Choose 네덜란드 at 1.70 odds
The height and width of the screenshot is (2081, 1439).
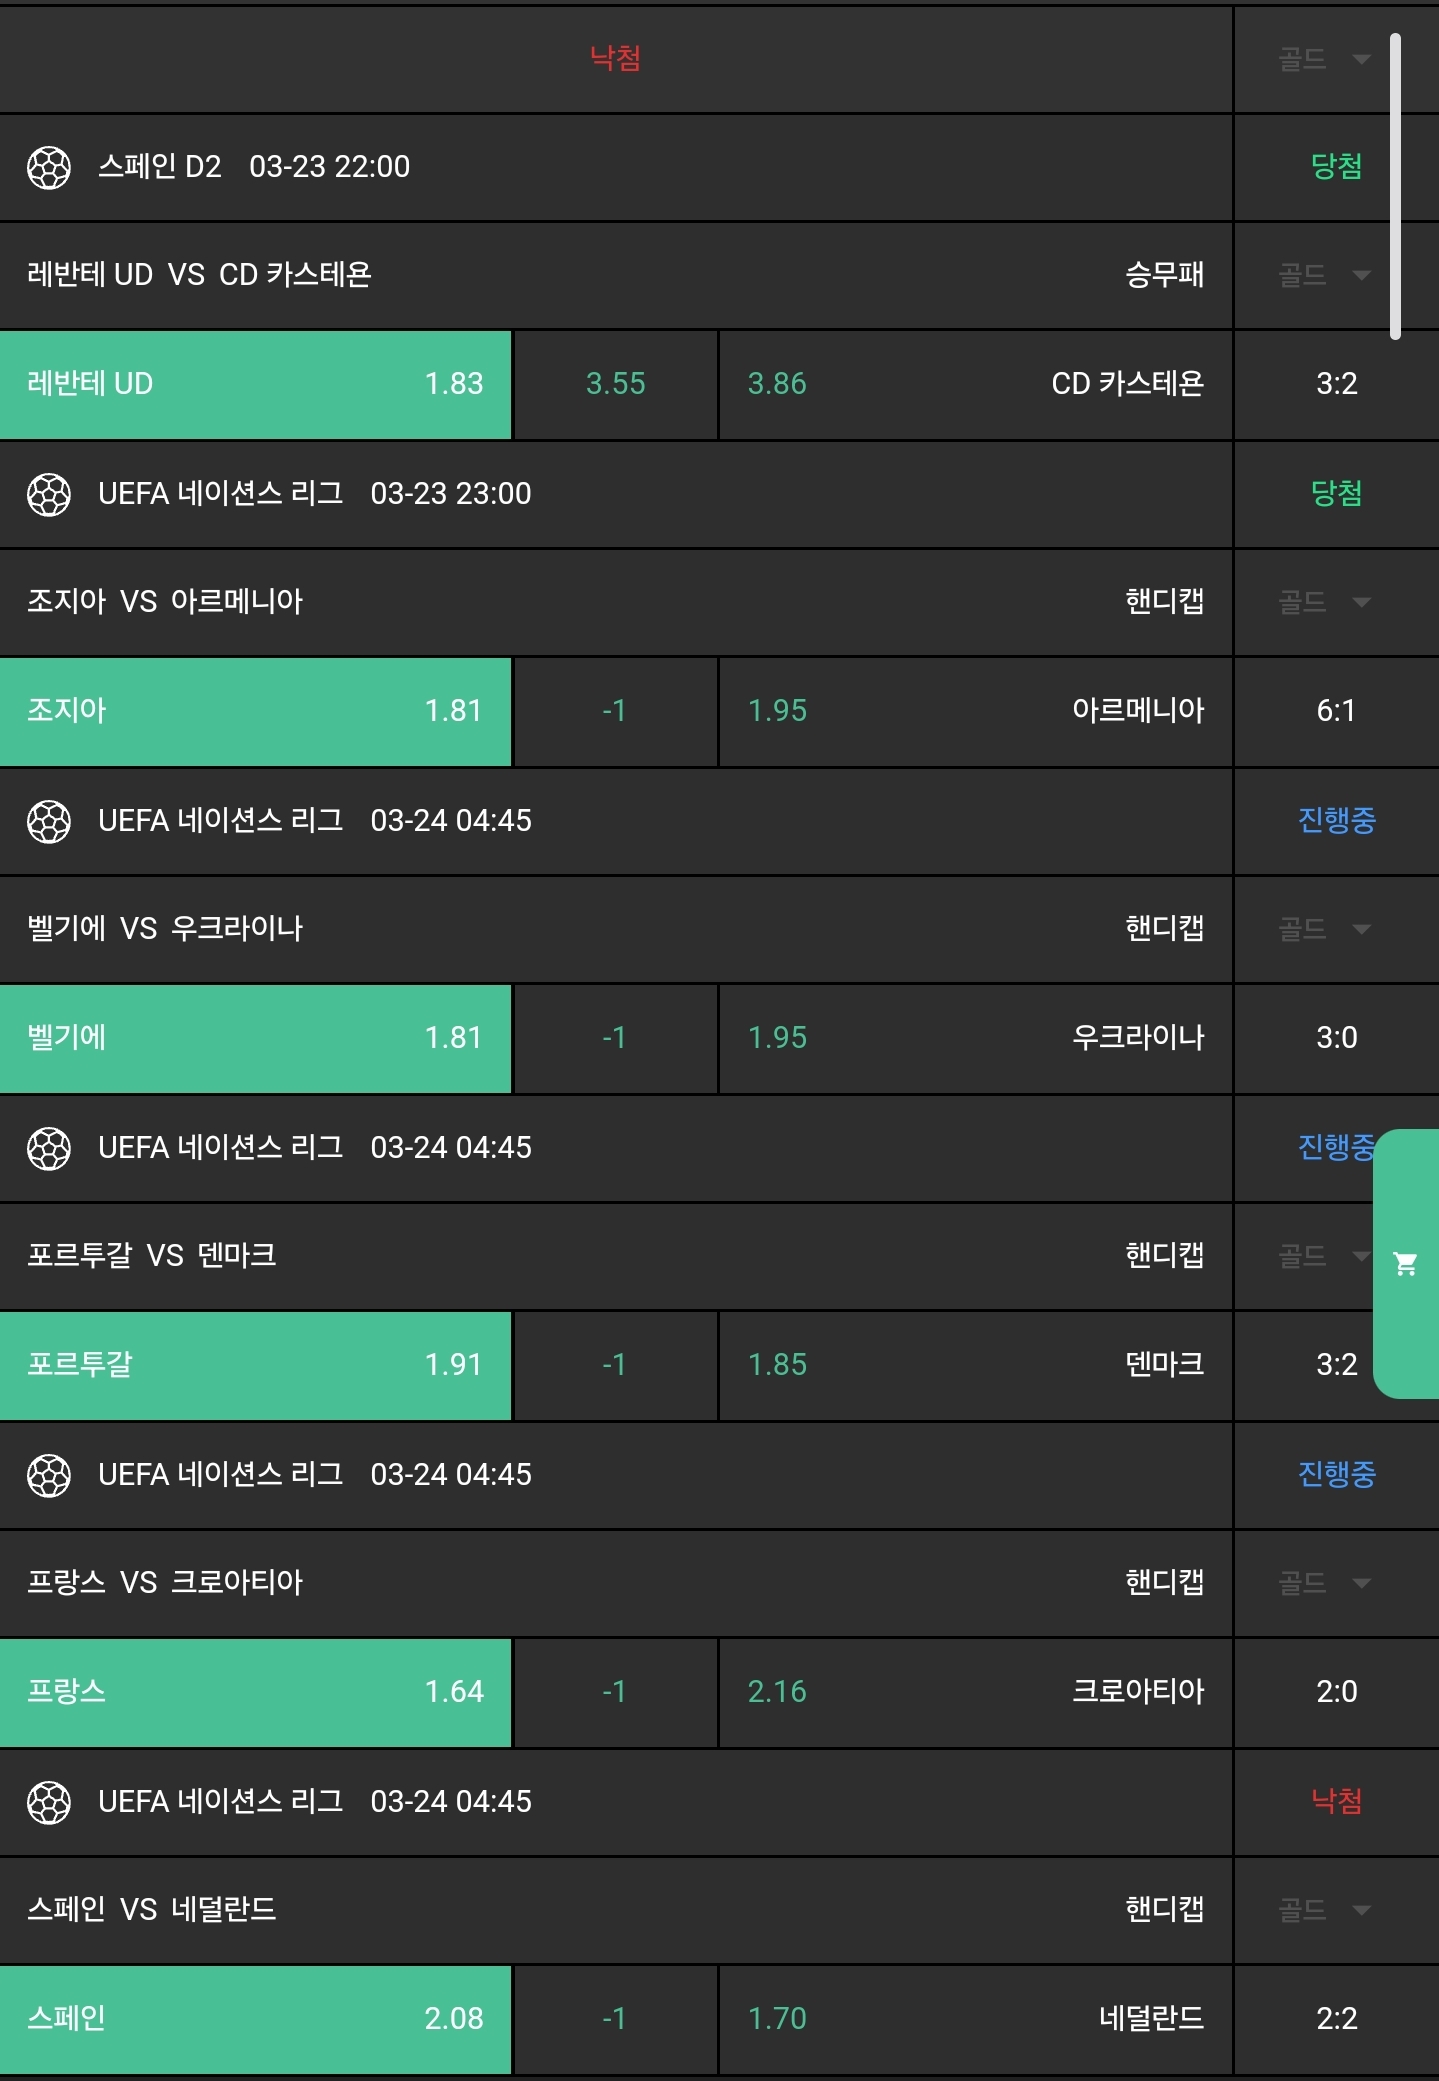click(x=975, y=2019)
